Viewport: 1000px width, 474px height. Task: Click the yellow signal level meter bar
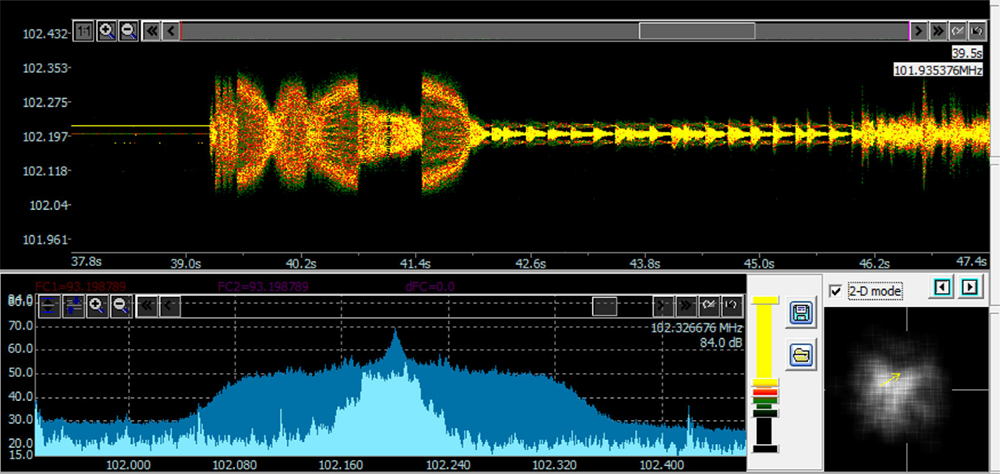coord(765,340)
